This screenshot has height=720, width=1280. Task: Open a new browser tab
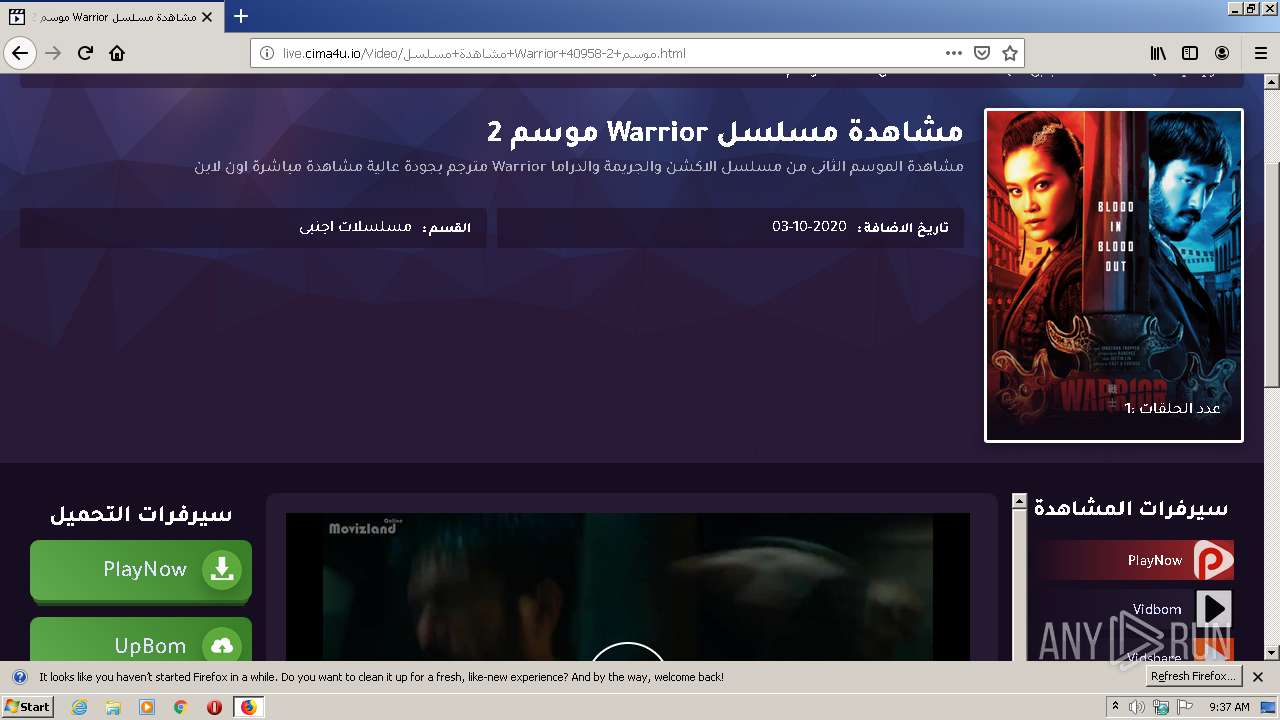(241, 16)
